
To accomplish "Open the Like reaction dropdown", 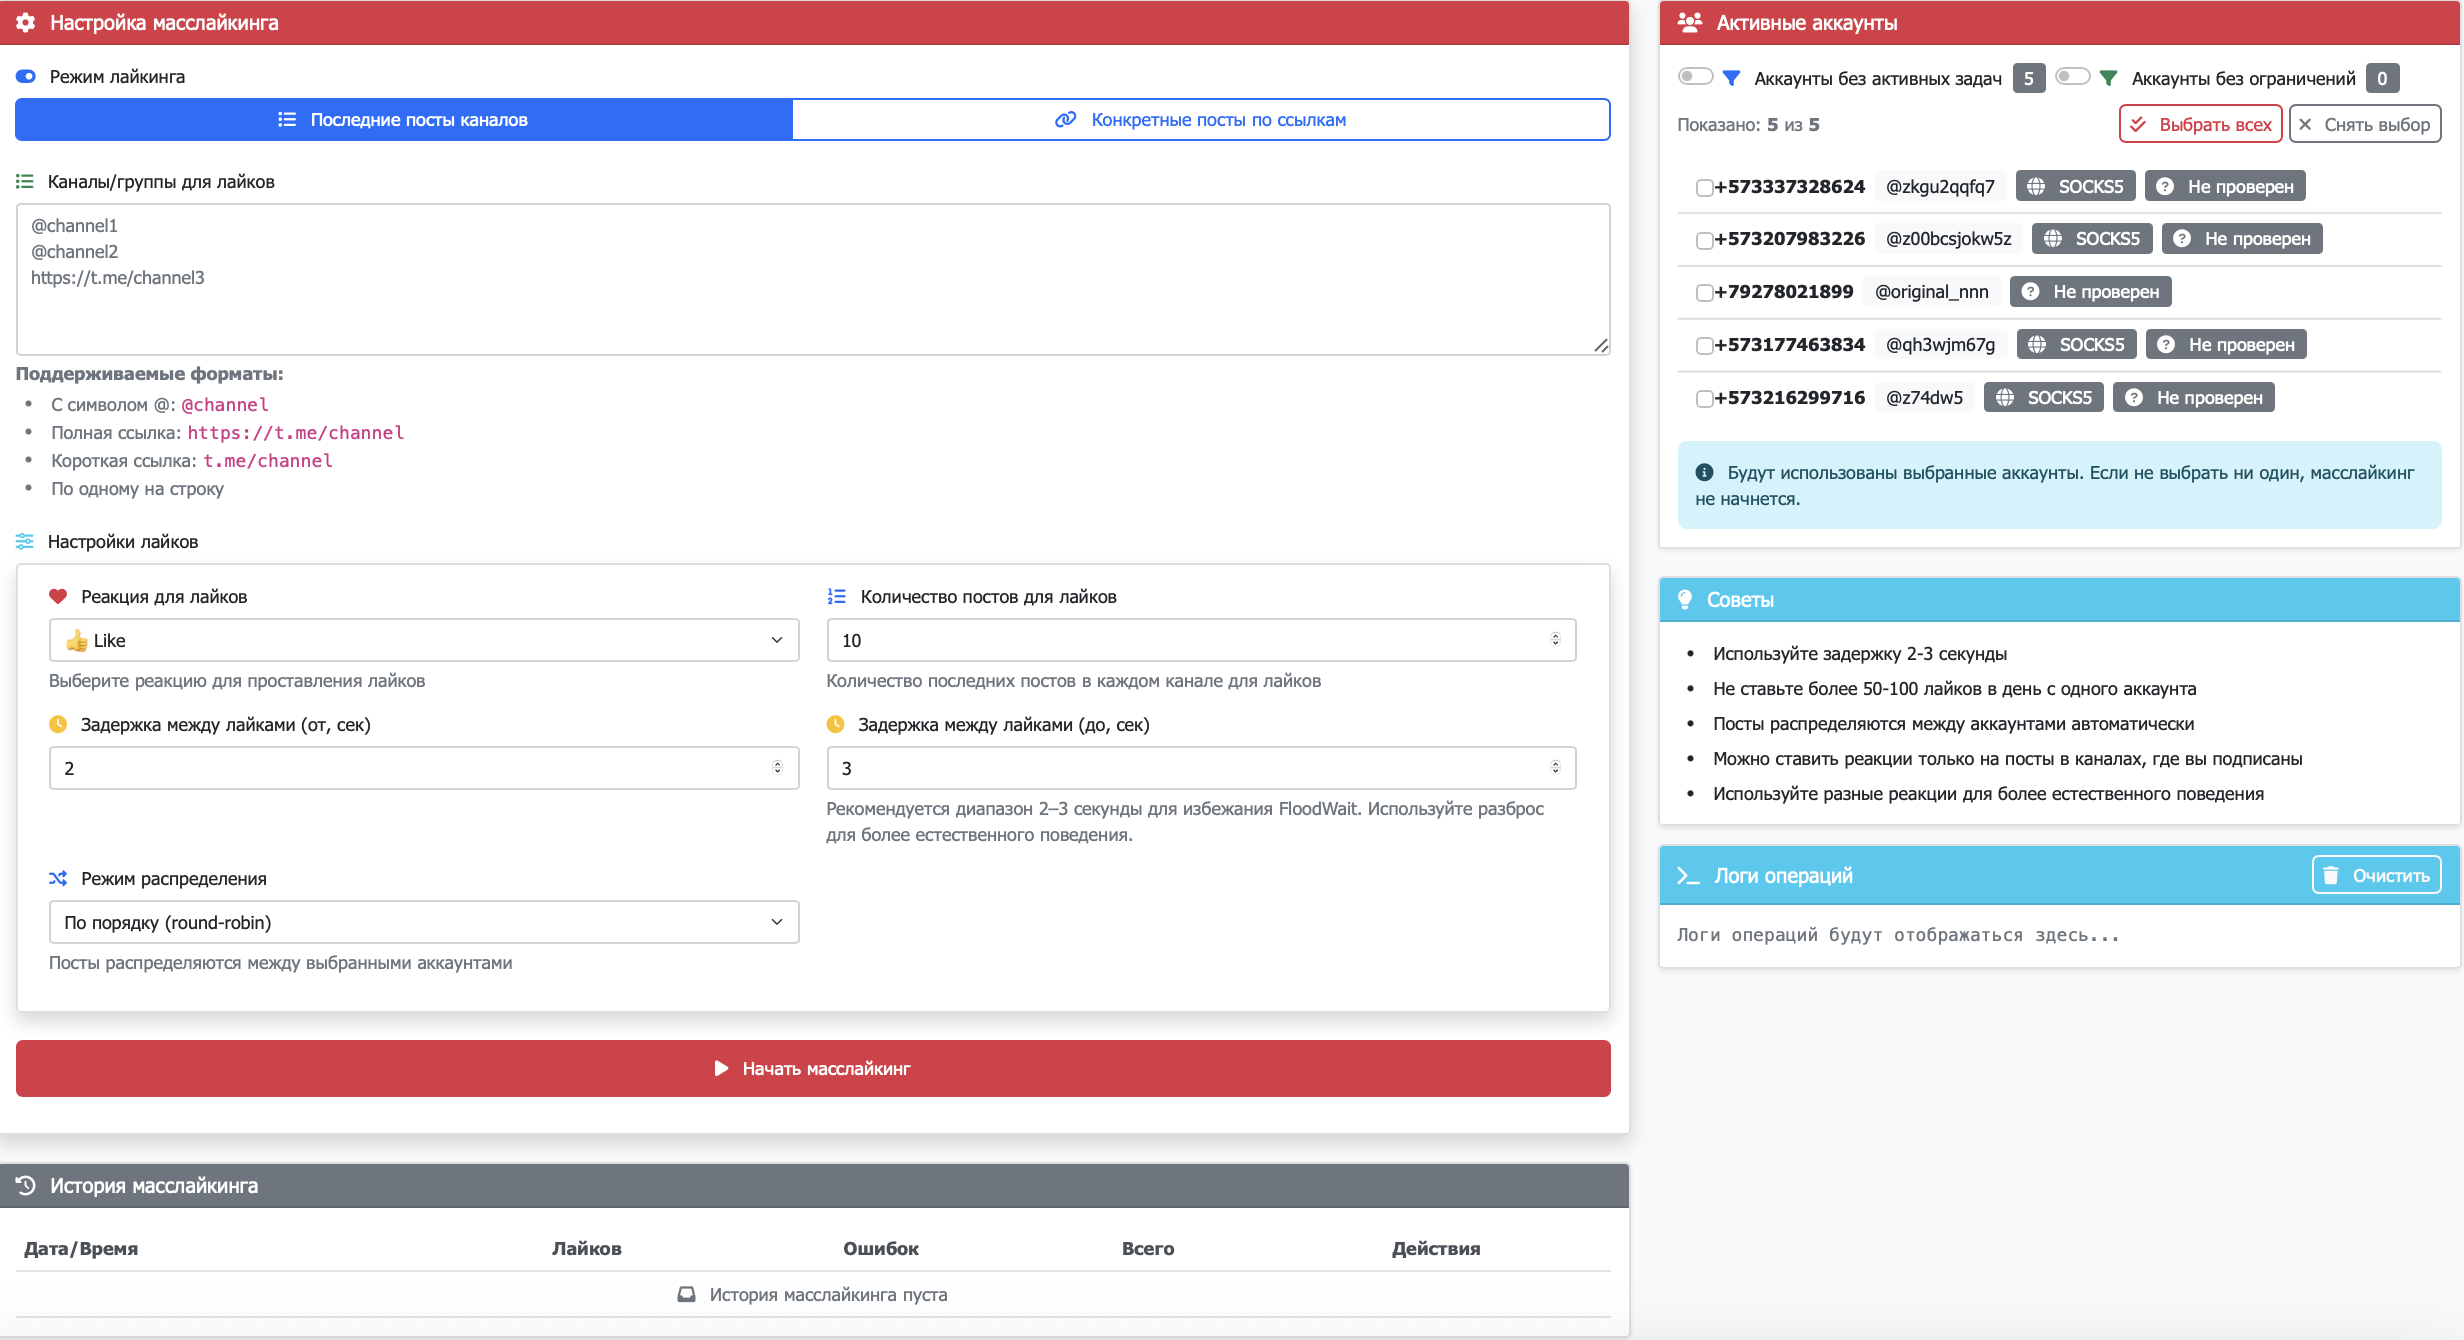I will coord(424,640).
